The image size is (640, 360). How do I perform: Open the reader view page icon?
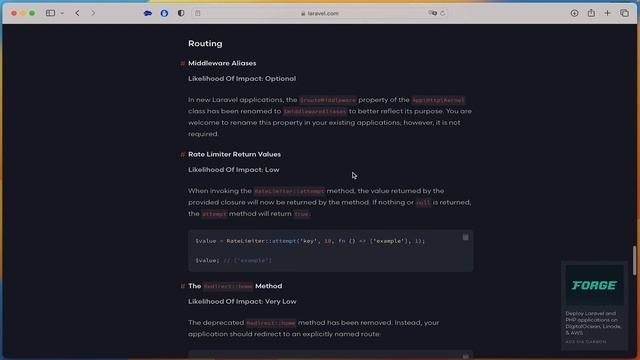tap(198, 13)
